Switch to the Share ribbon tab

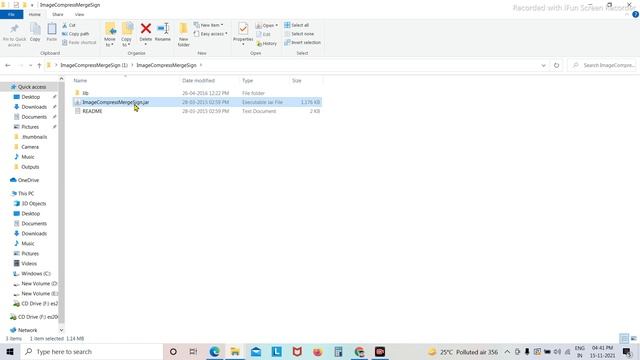pos(58,14)
